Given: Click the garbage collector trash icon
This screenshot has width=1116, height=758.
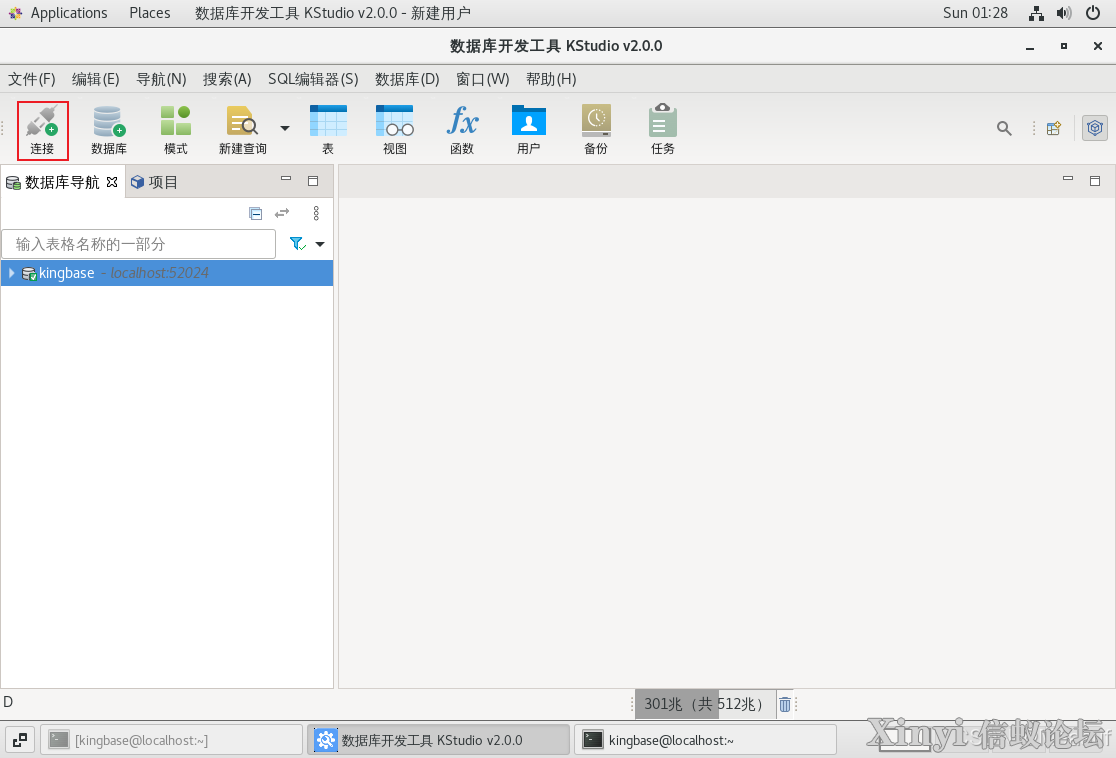Looking at the screenshot, I should pos(785,705).
